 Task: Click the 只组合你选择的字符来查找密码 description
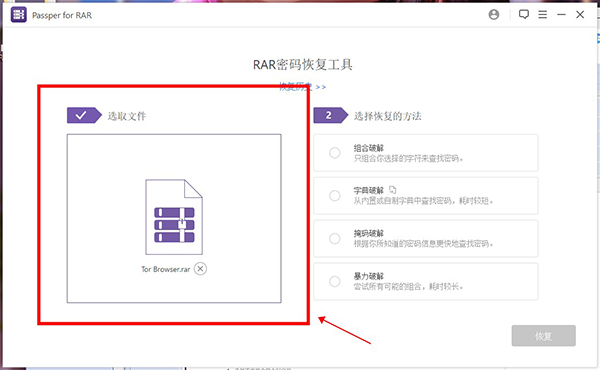tap(408, 158)
